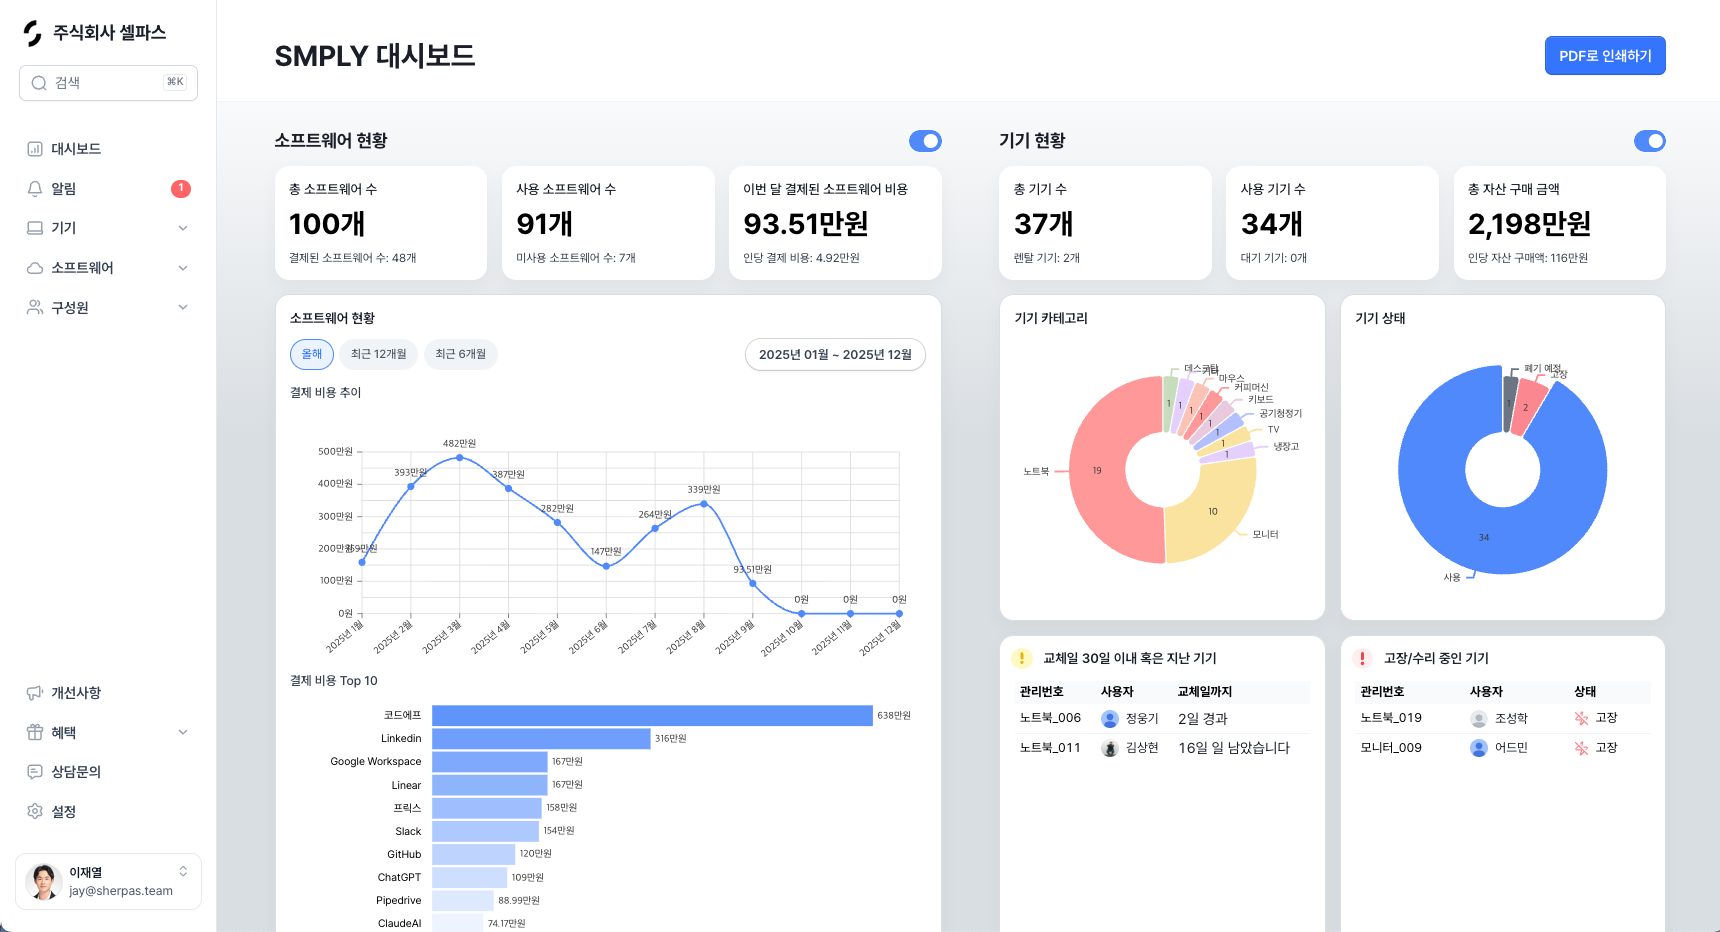Click the PDF로 인쇄하기 button

coord(1605,55)
